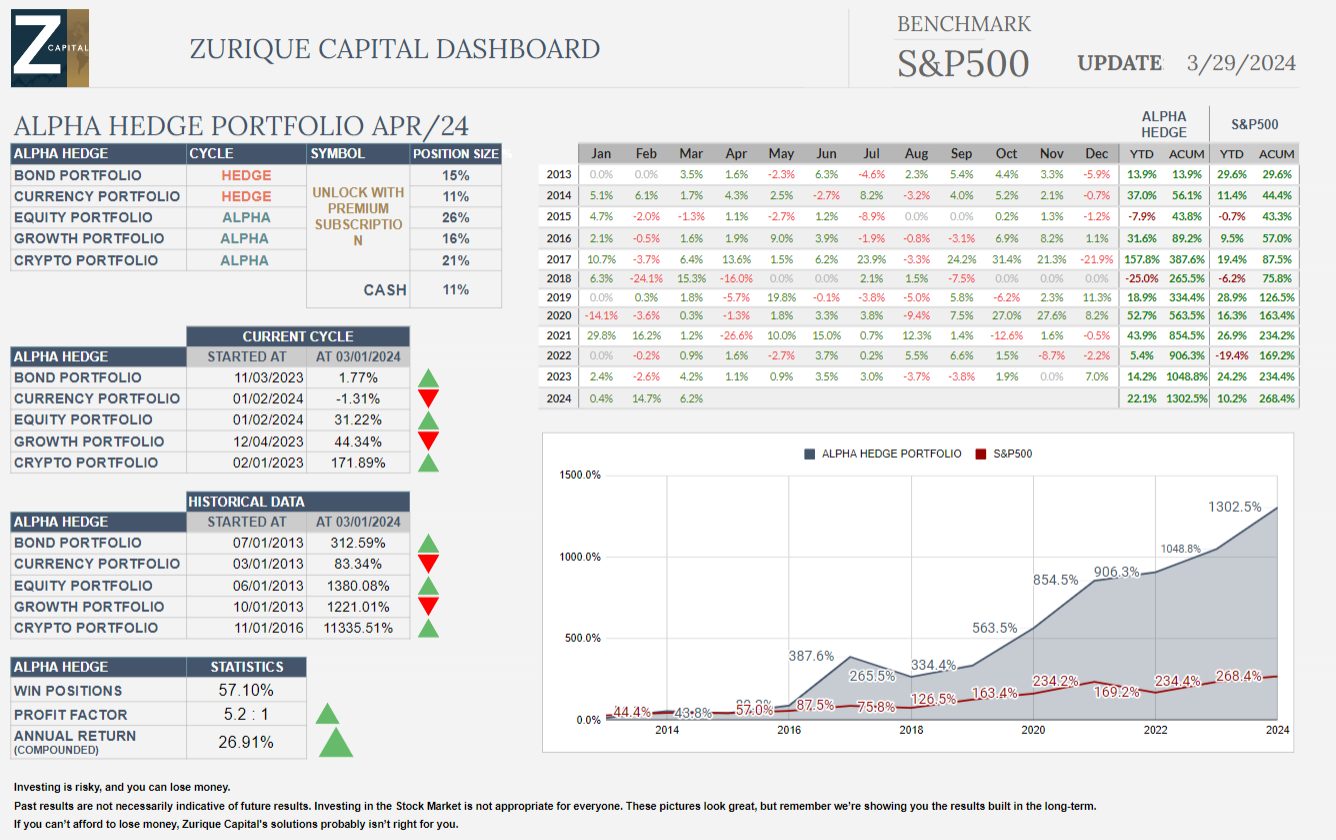Click the update date 3/29/2024
Viewport: 1336px width, 840px height.
[1241, 63]
